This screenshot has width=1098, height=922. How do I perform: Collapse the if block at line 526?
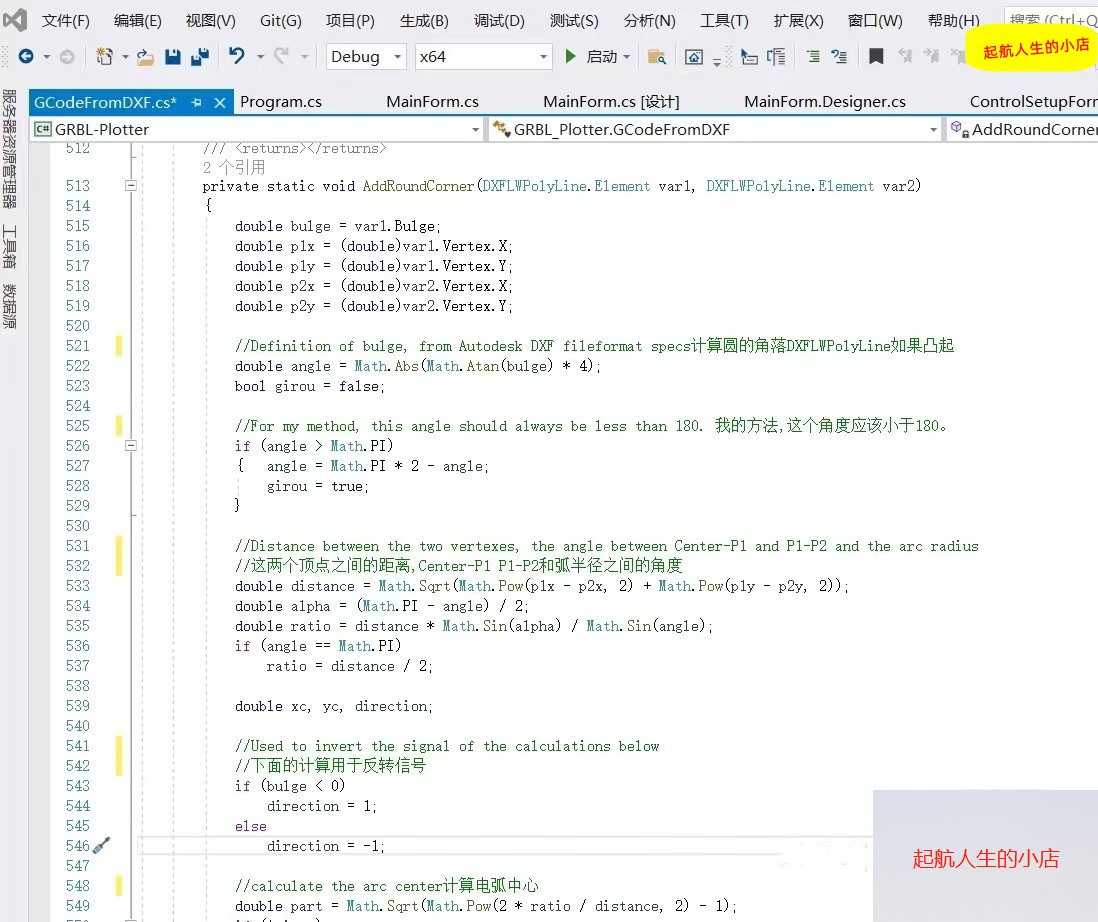pyautogui.click(x=131, y=445)
